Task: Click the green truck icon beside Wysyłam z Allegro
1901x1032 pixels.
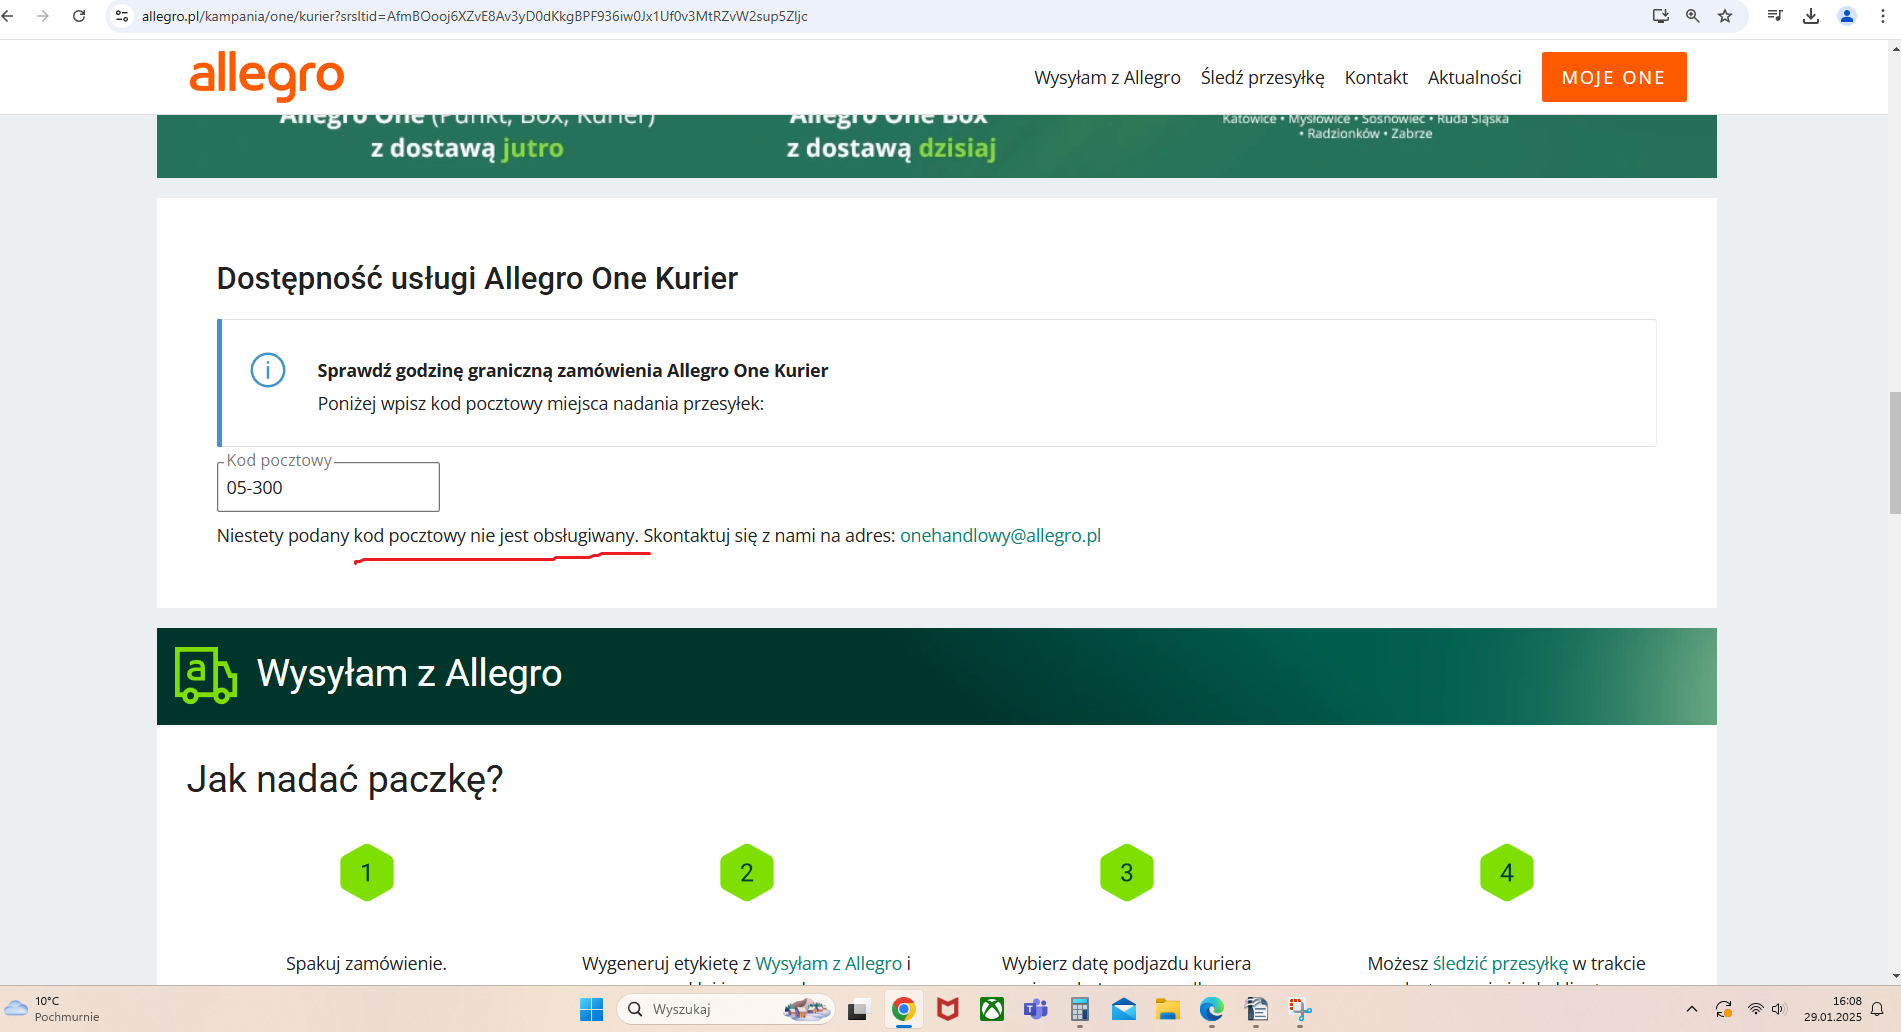Action: (205, 675)
